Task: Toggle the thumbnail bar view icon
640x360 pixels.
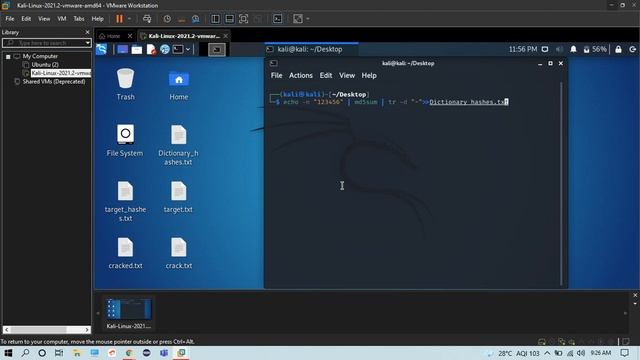Action: 229,19
